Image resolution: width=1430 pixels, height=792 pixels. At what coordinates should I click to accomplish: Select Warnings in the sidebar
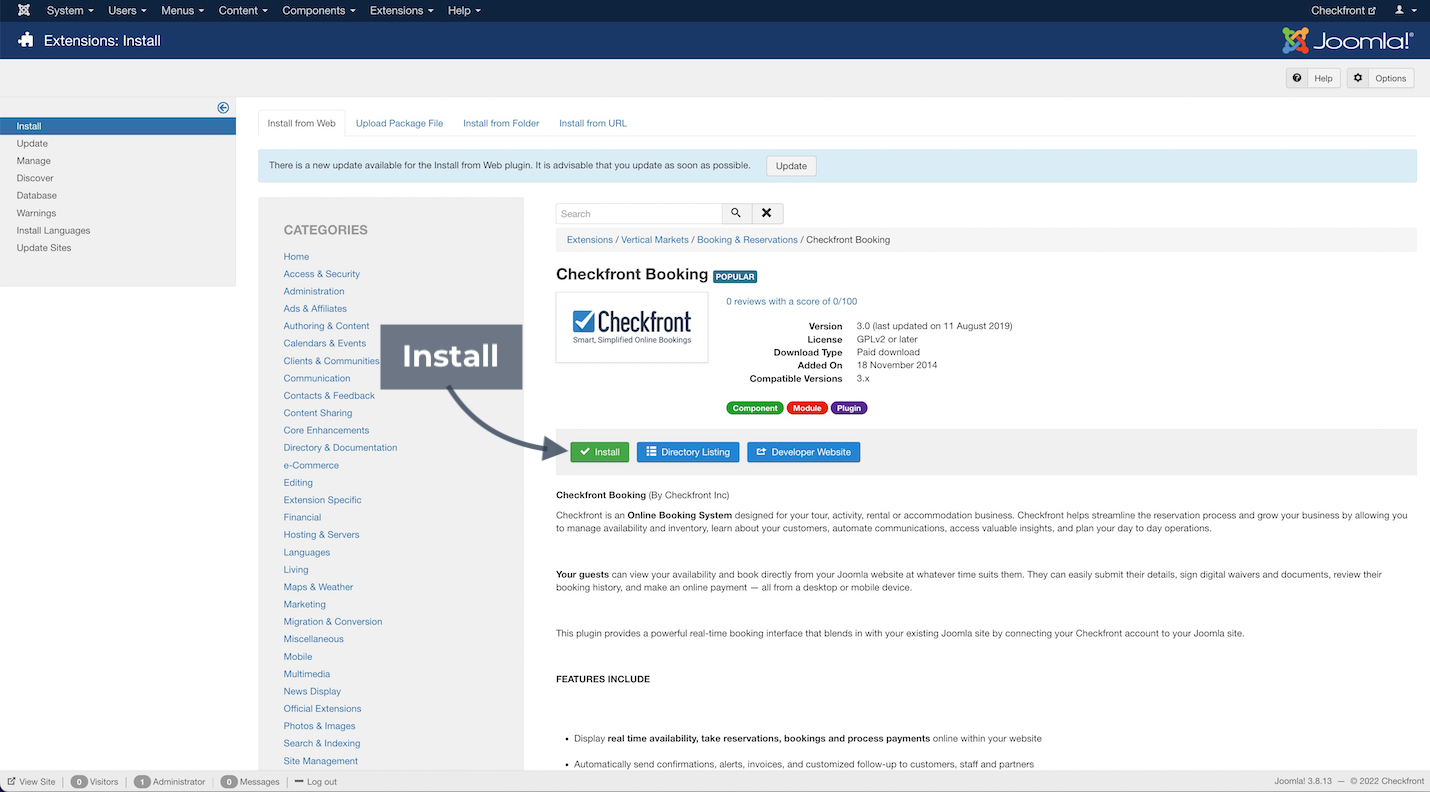pyautogui.click(x=36, y=213)
